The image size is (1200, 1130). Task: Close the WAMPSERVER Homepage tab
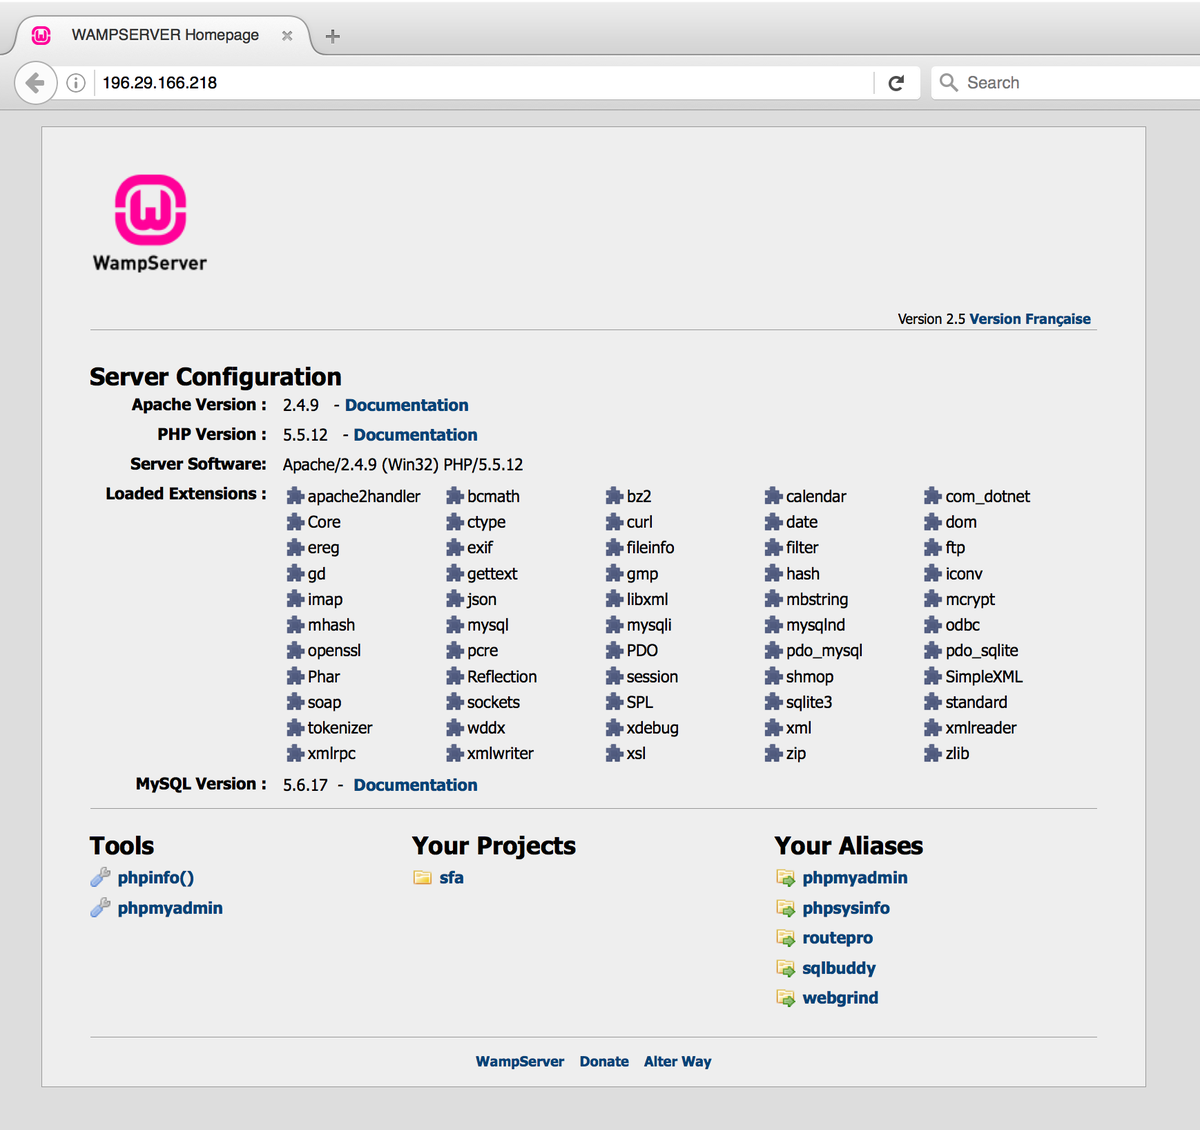287,36
